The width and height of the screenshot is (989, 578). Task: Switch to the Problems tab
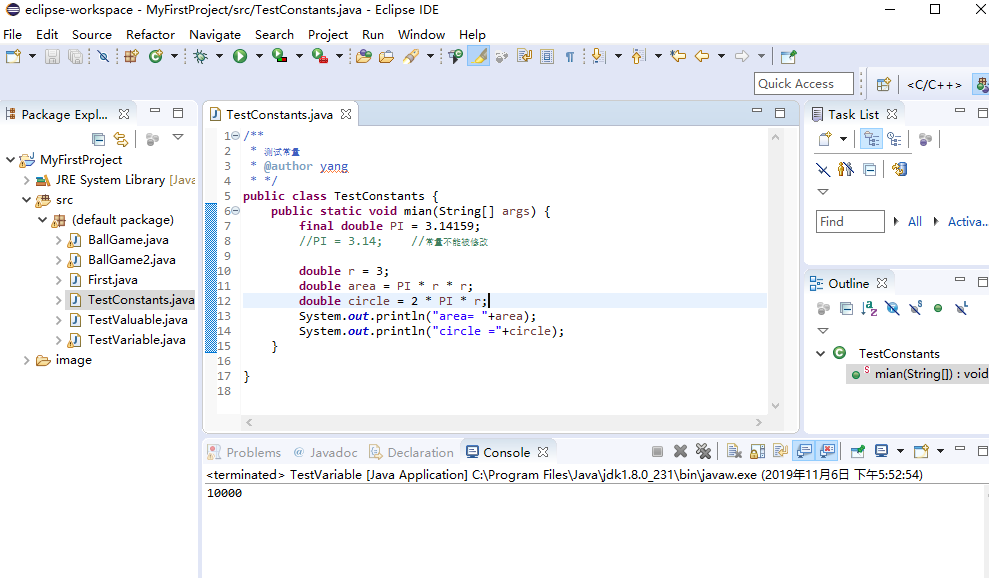[244, 452]
